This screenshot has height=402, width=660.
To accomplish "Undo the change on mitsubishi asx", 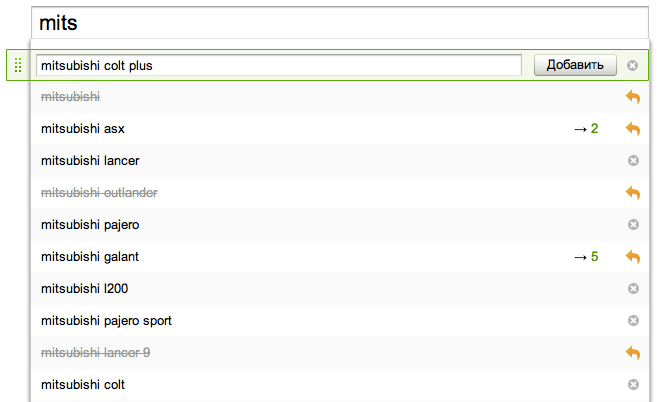I will (x=632, y=129).
